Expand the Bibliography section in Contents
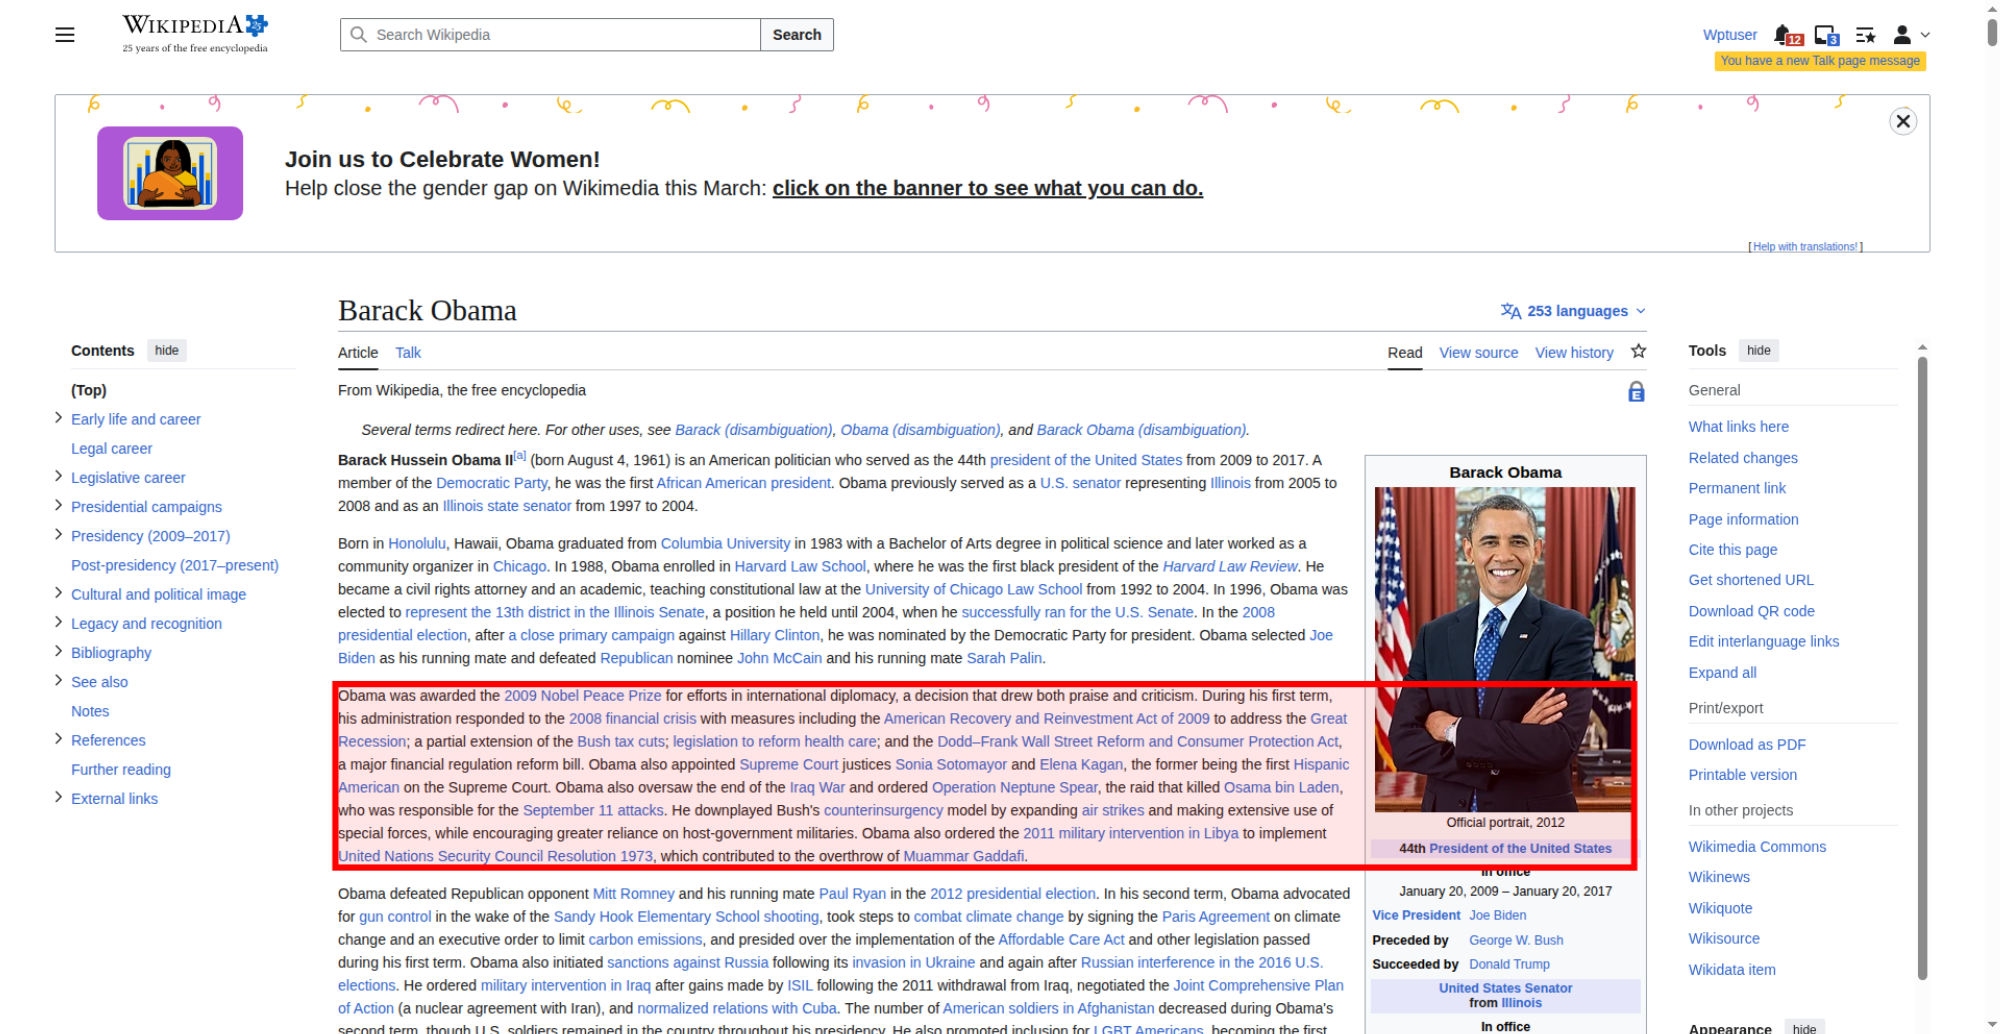The height and width of the screenshot is (1034, 2000). tap(58, 651)
